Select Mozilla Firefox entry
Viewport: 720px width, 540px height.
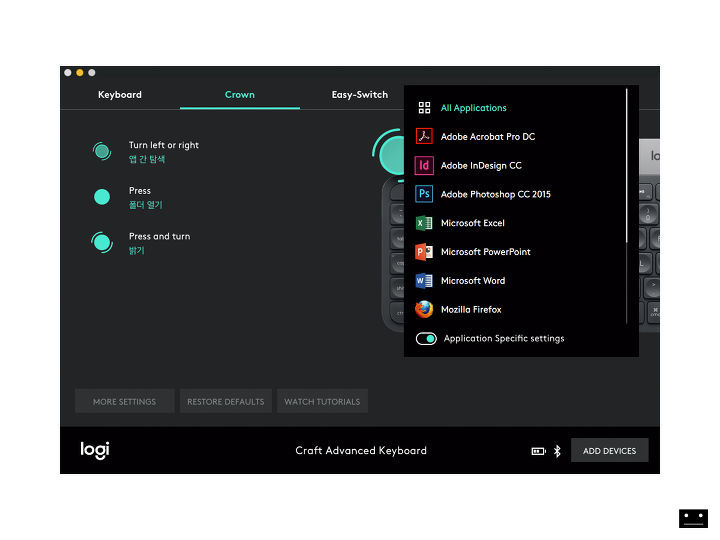tap(471, 309)
